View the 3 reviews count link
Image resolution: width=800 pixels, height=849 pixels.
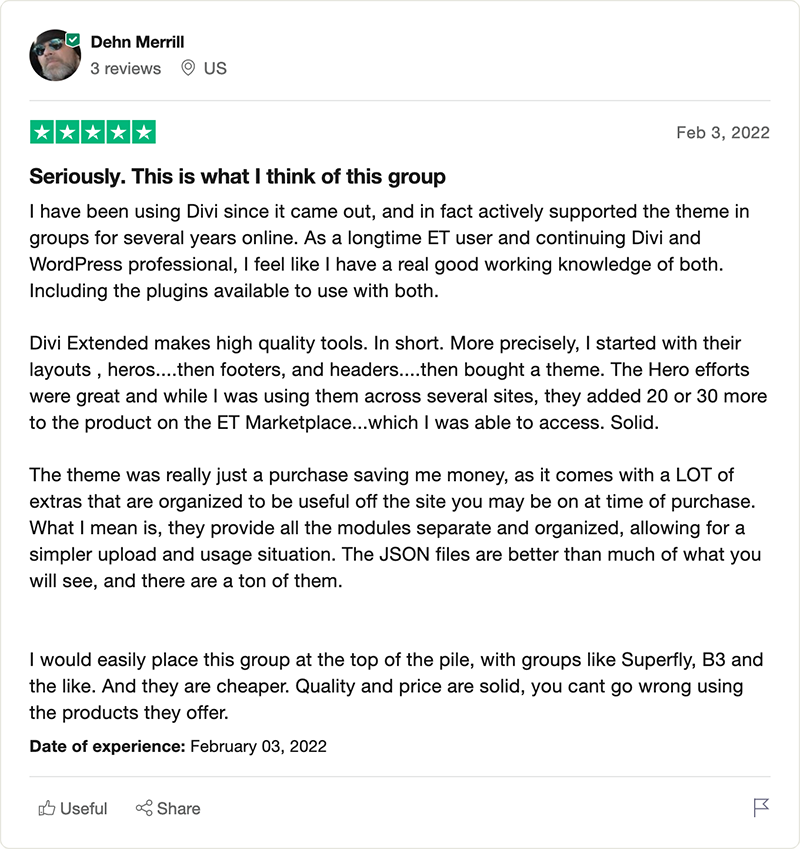coord(126,69)
